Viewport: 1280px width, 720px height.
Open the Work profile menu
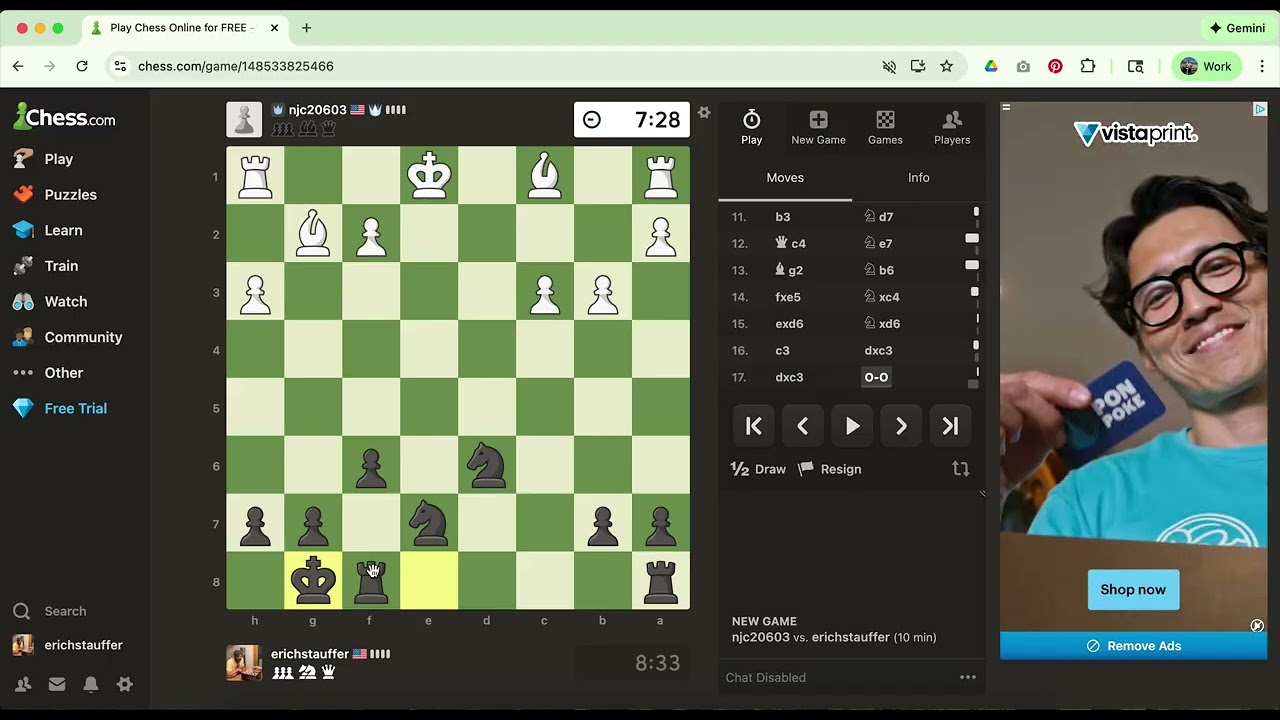pyautogui.click(x=1206, y=66)
